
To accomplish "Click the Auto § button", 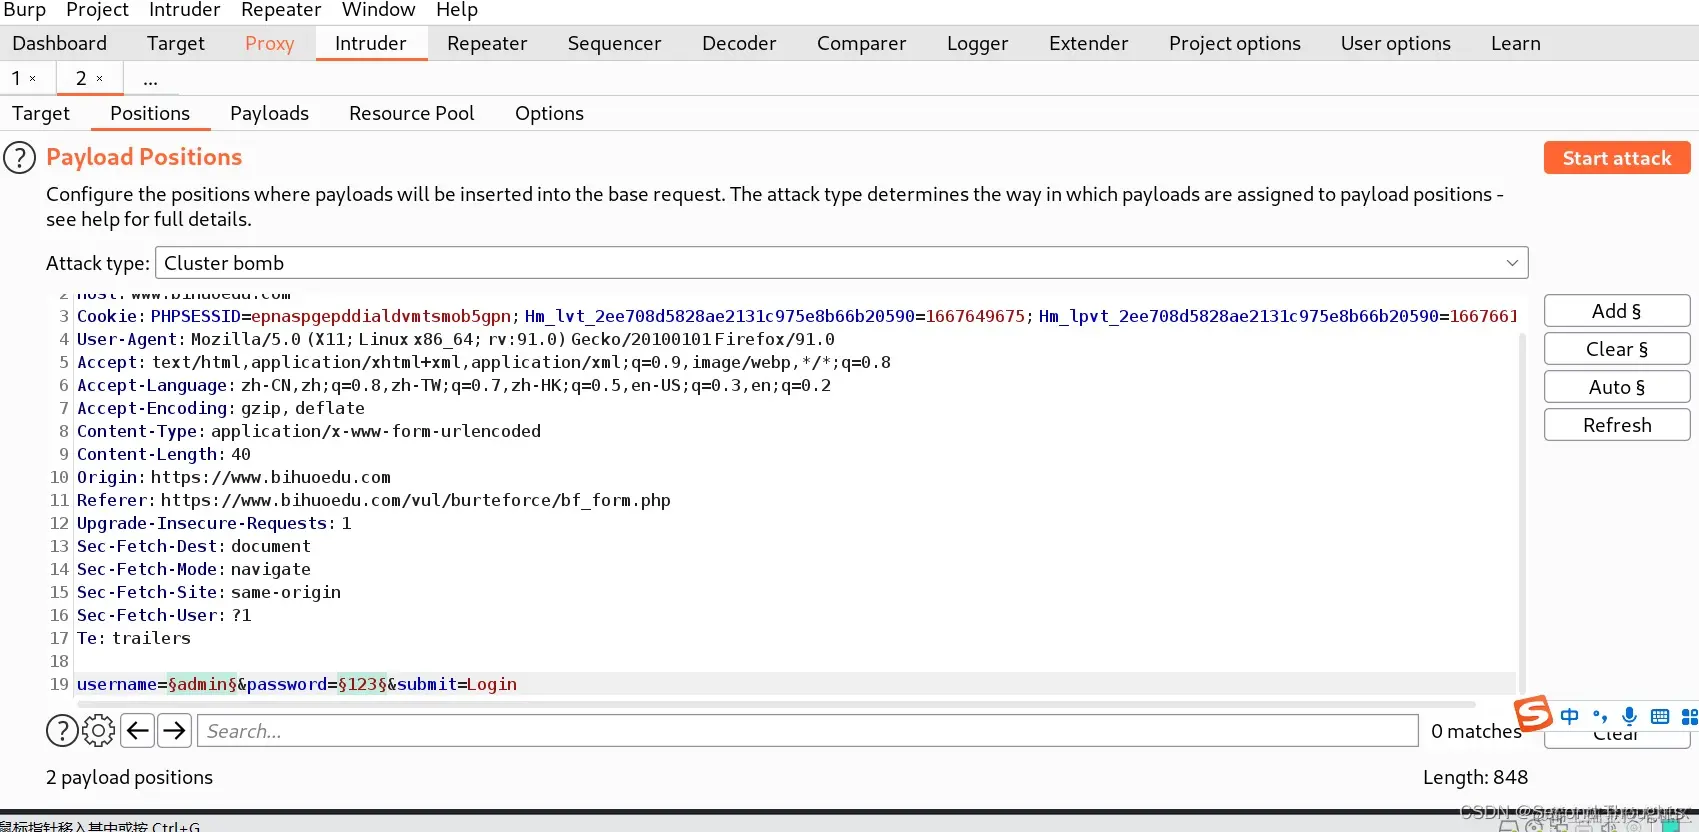I will [x=1617, y=387].
